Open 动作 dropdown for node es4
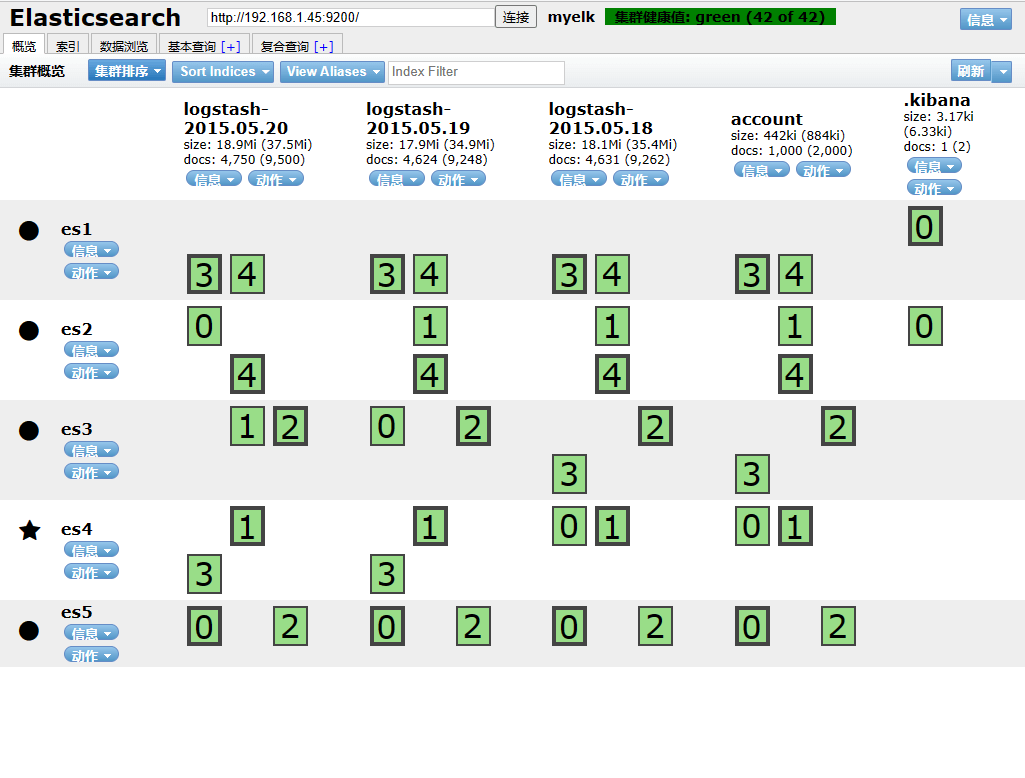Image resolution: width=1025 pixels, height=778 pixels. point(92,572)
